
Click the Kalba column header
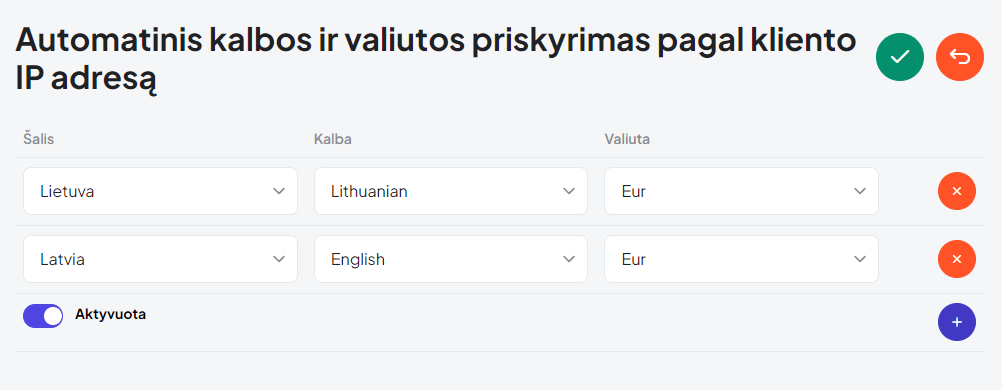tap(333, 139)
